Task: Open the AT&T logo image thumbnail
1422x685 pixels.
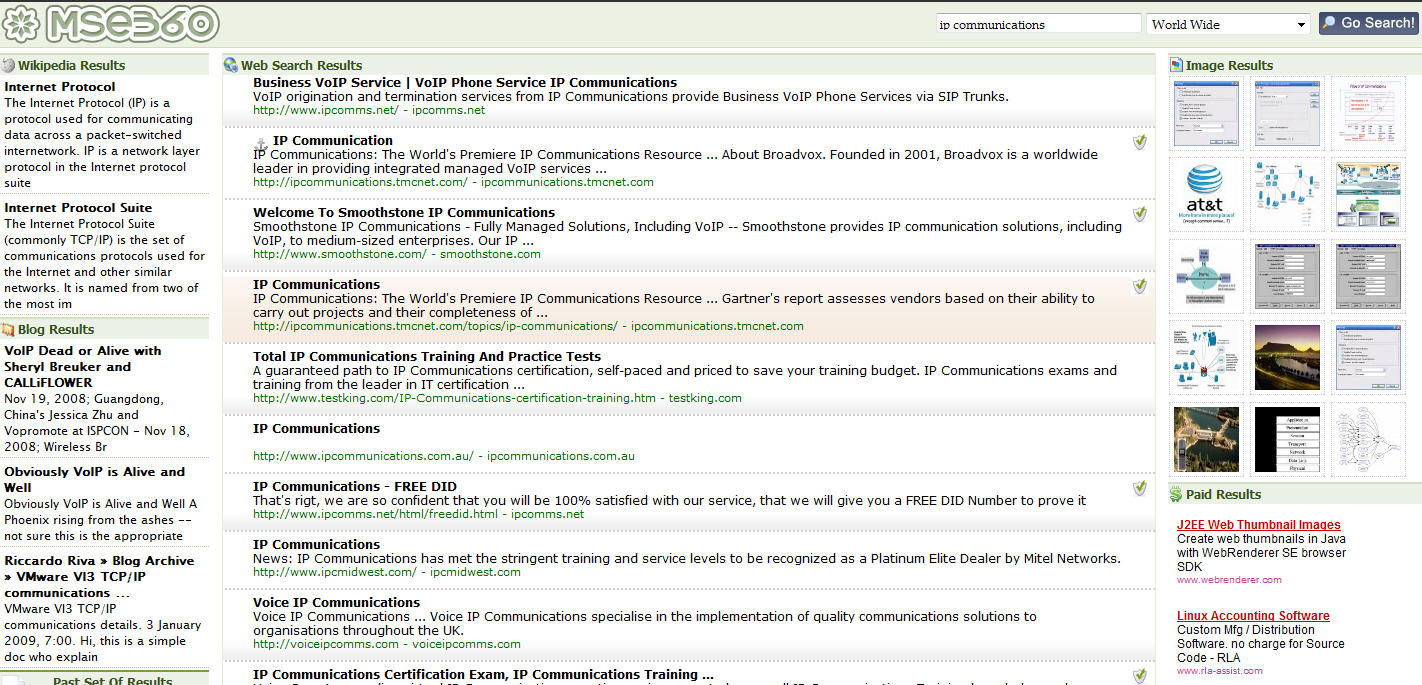Action: click(1205, 194)
